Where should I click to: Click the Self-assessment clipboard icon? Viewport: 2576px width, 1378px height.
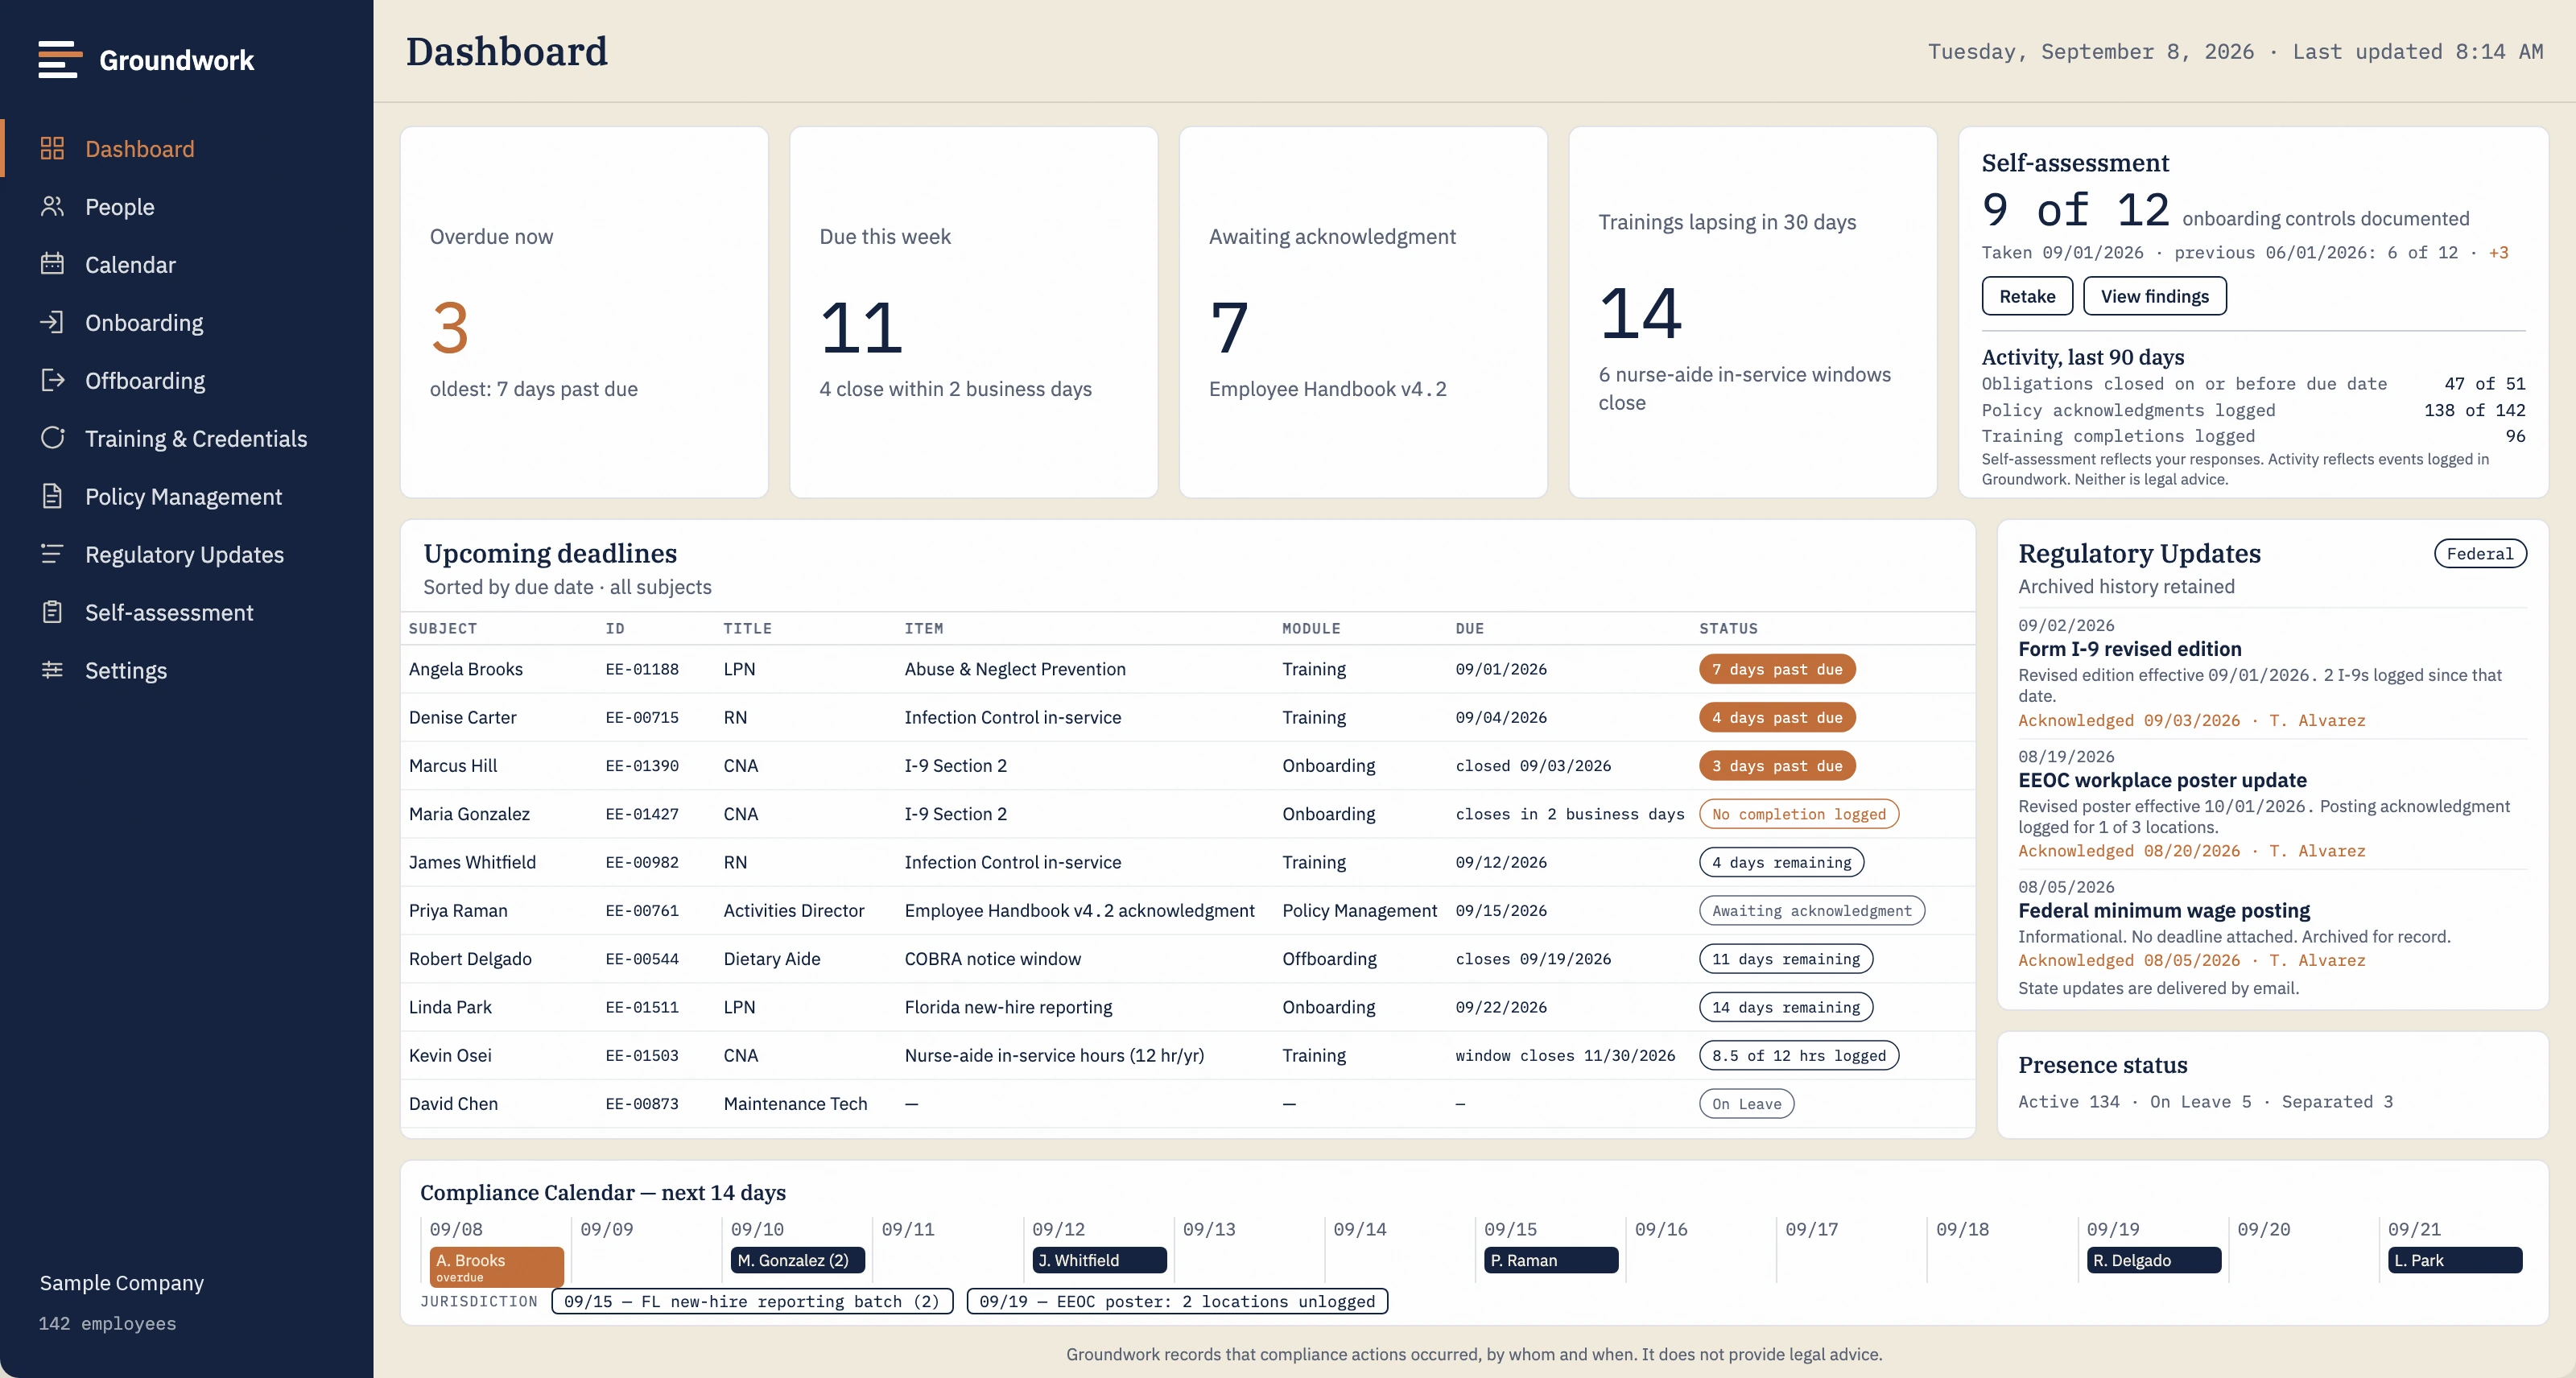[52, 613]
